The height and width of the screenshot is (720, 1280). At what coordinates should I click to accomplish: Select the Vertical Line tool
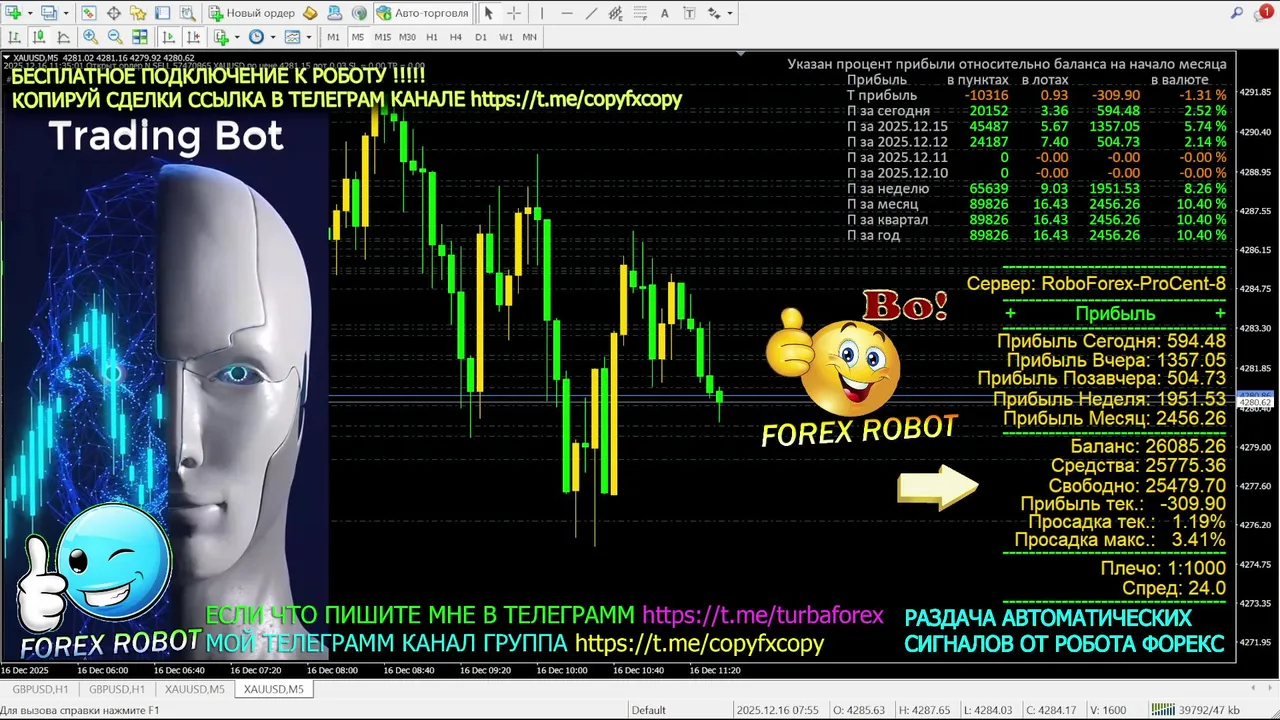(542, 13)
